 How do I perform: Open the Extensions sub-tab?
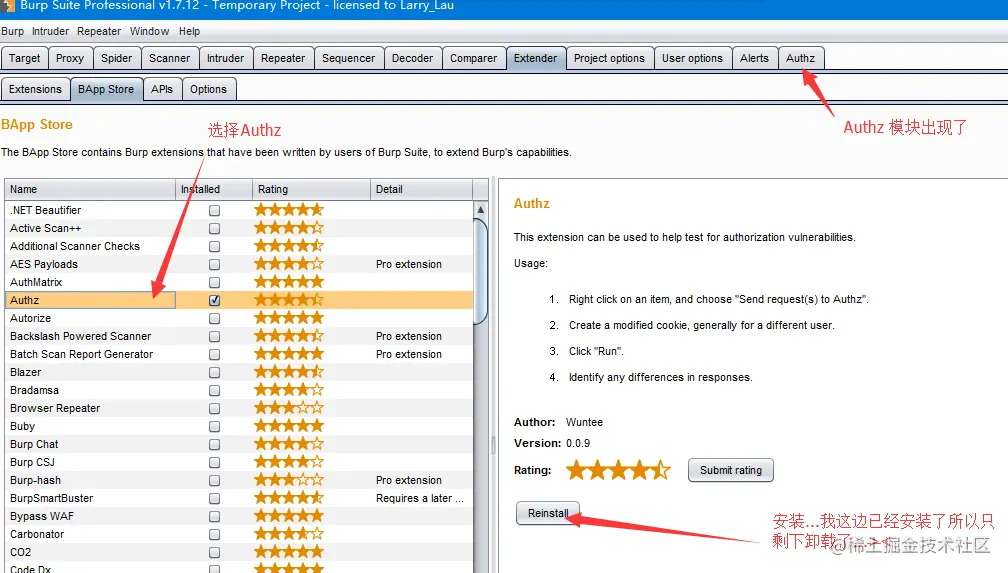tap(35, 89)
